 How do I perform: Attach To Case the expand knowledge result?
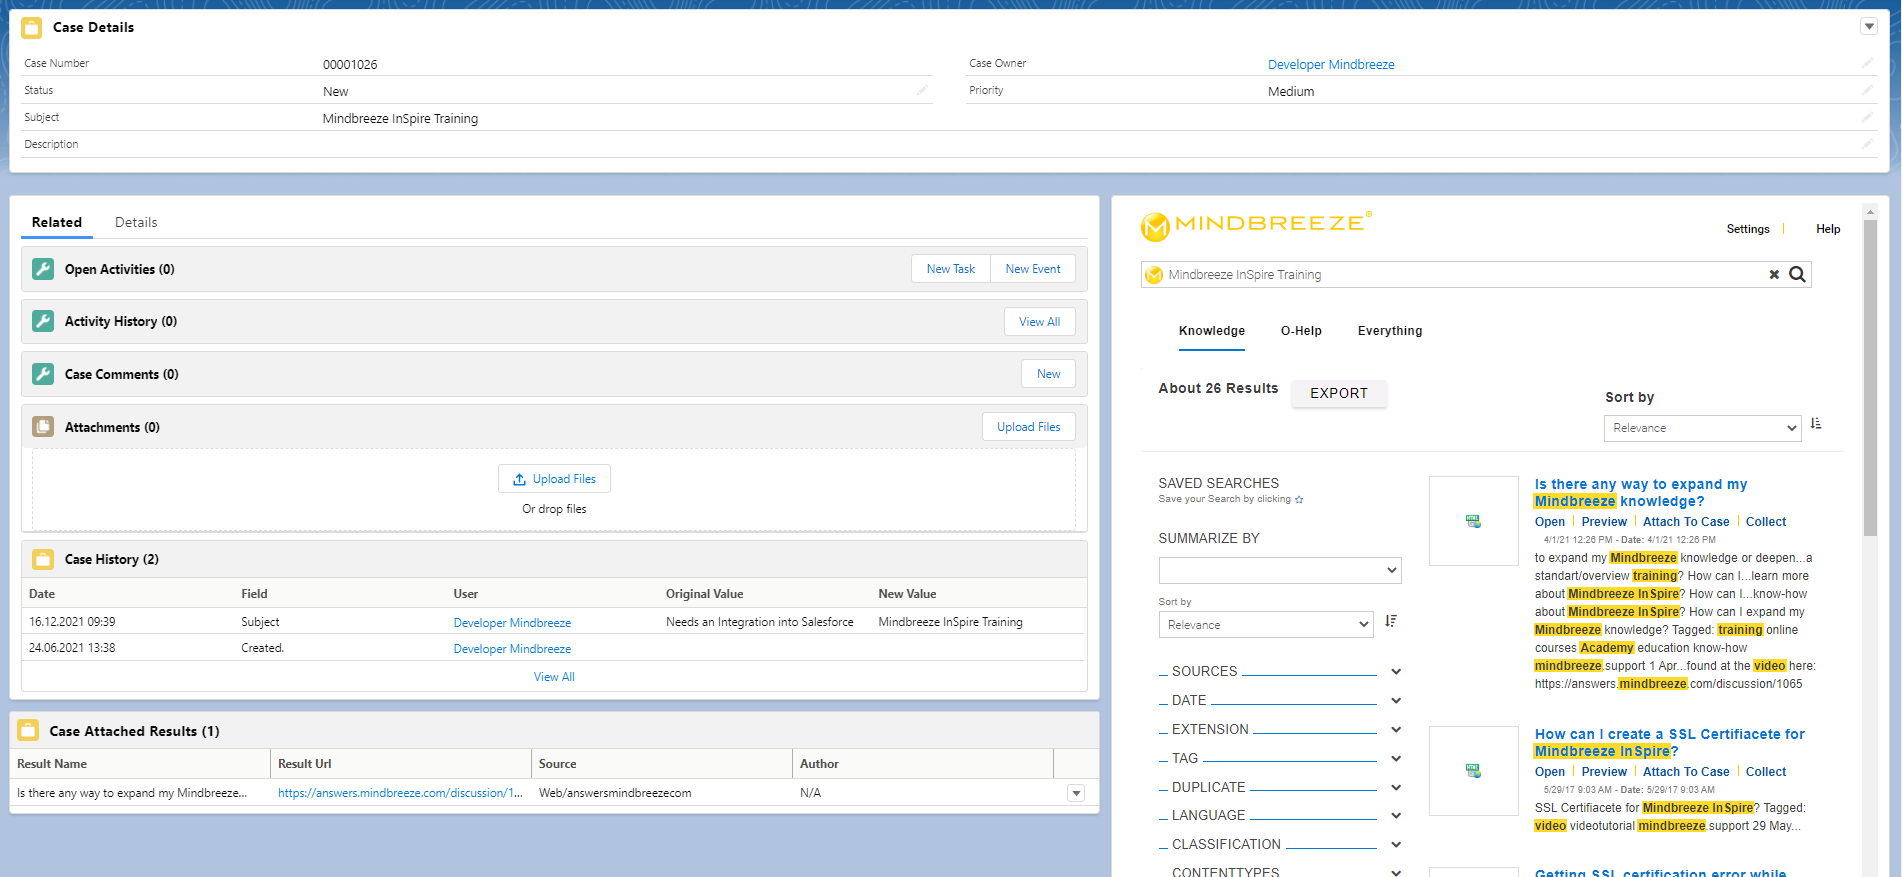(1686, 522)
